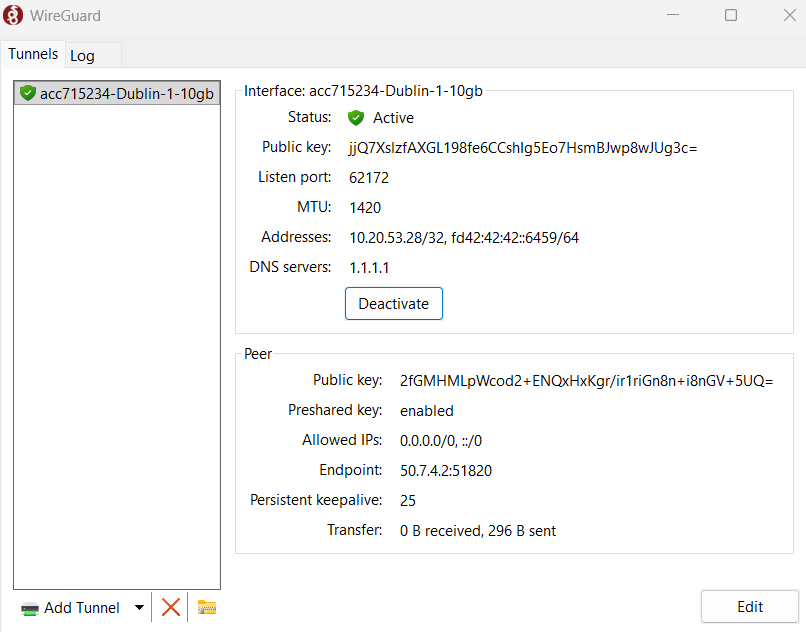This screenshot has width=806, height=632.
Task: Click the Transfer statistics text
Action: pos(478,531)
